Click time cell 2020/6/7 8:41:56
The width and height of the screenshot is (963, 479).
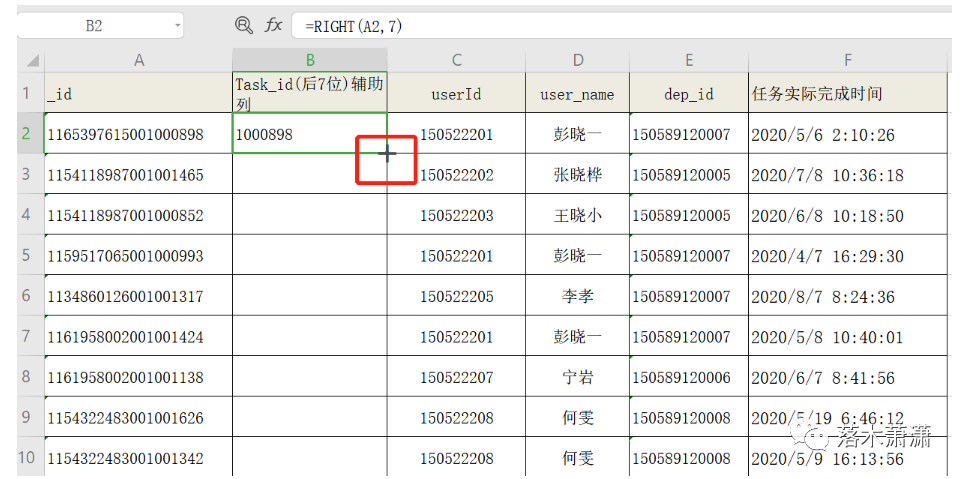click(x=849, y=376)
